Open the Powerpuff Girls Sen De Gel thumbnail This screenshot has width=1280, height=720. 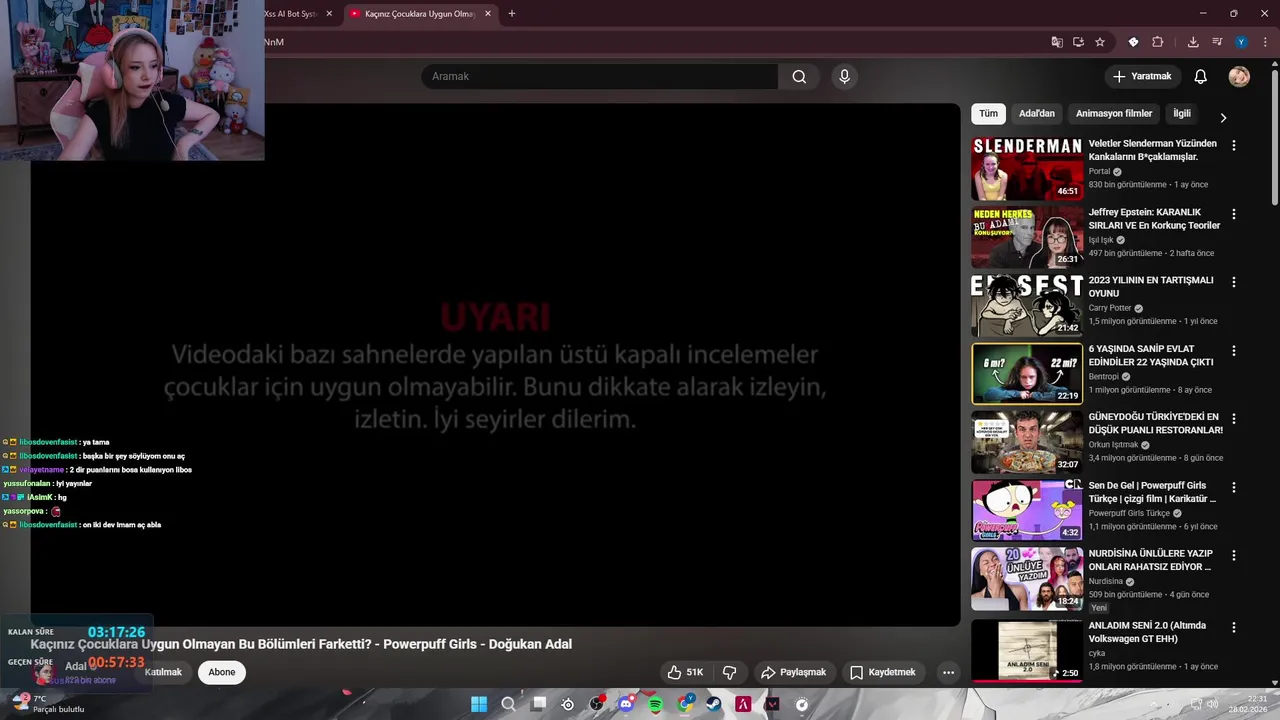coord(1027,510)
